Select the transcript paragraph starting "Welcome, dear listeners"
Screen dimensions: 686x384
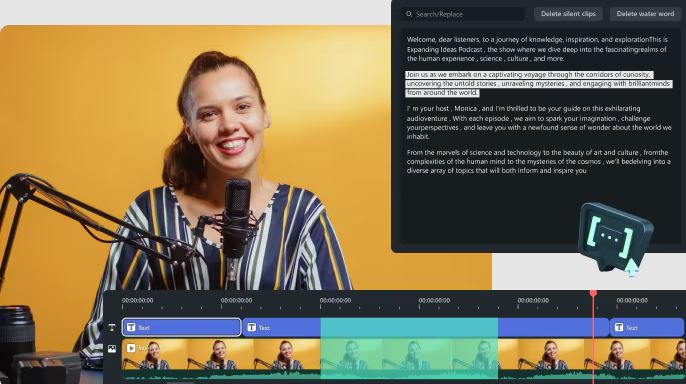pyautogui.click(x=537, y=49)
